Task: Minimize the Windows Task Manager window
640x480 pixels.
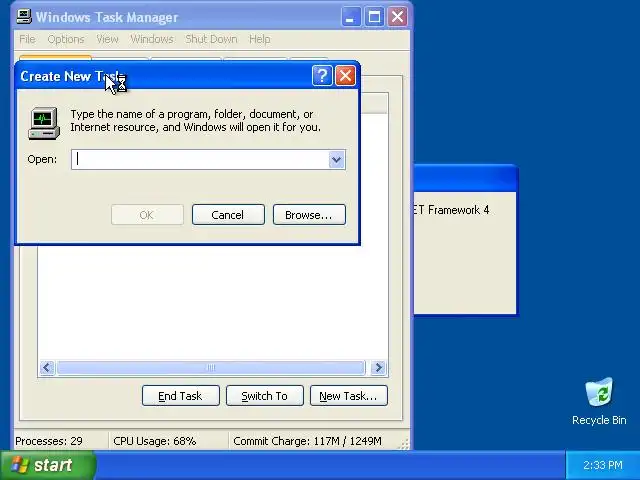Action: 351,17
